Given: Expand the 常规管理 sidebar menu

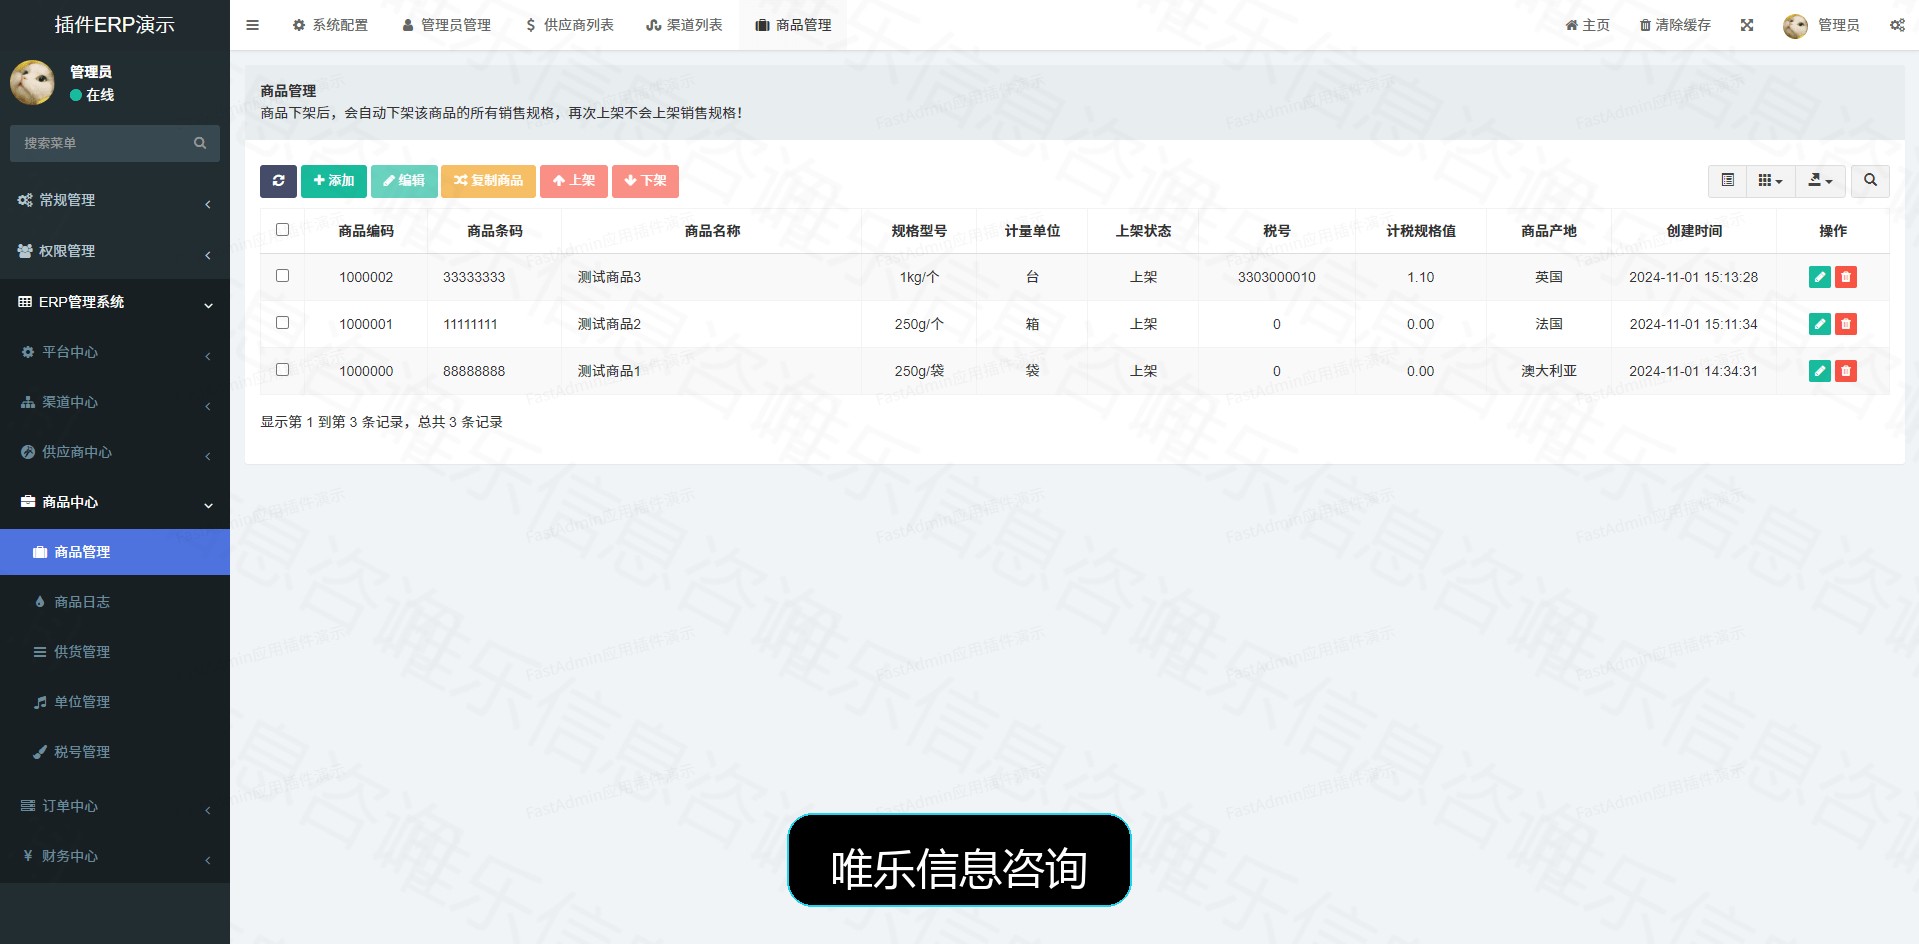Looking at the screenshot, I should tap(115, 200).
